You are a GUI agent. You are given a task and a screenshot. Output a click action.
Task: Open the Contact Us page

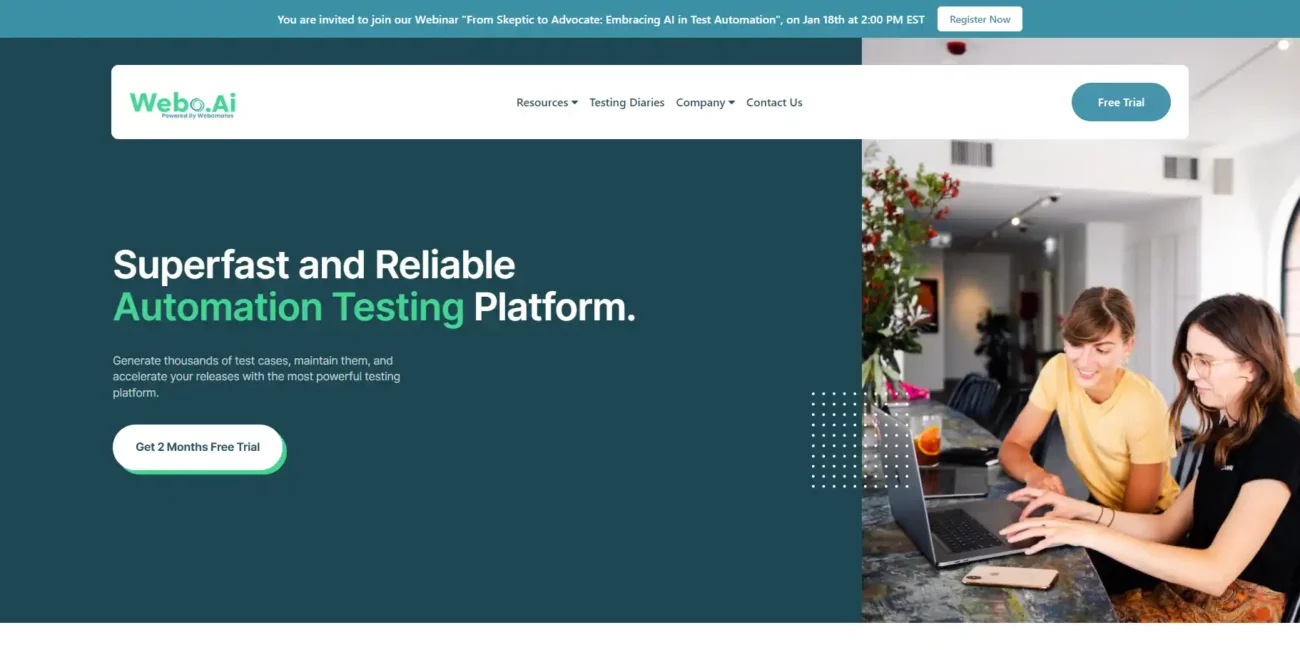coord(774,103)
